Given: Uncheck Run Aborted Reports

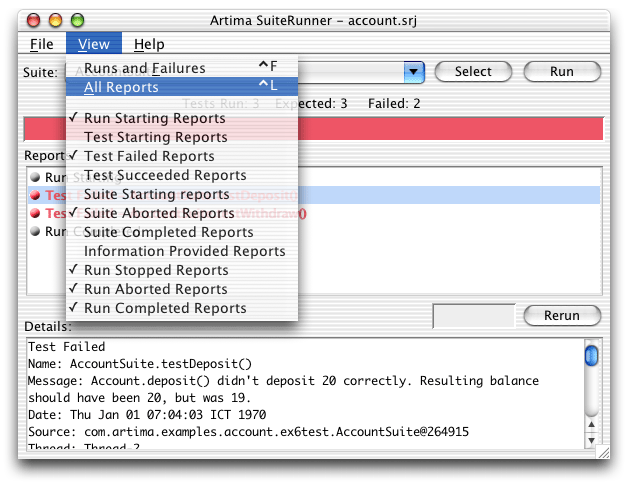Looking at the screenshot, I should point(182,289).
